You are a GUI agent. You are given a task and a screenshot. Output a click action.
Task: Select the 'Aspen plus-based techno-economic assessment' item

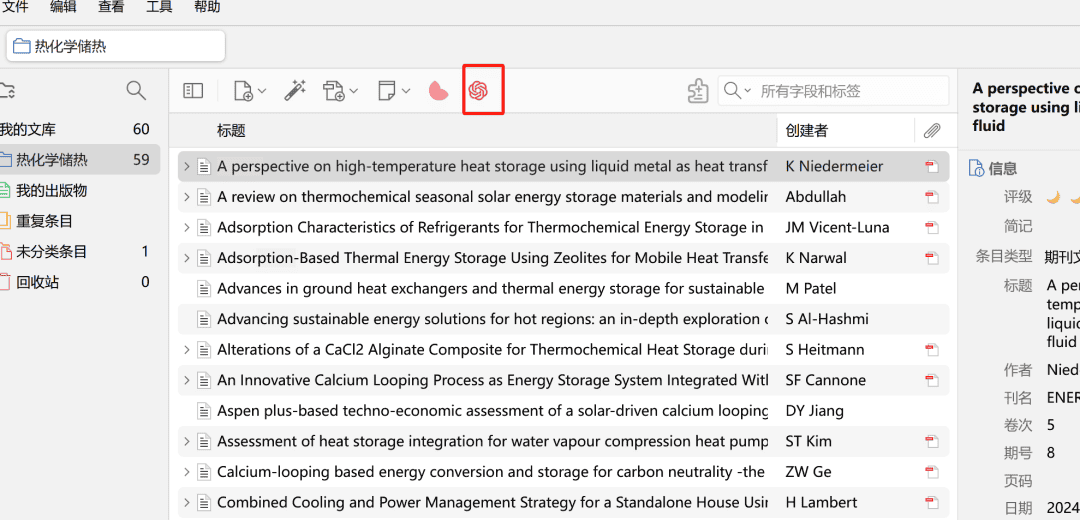tap(492, 411)
